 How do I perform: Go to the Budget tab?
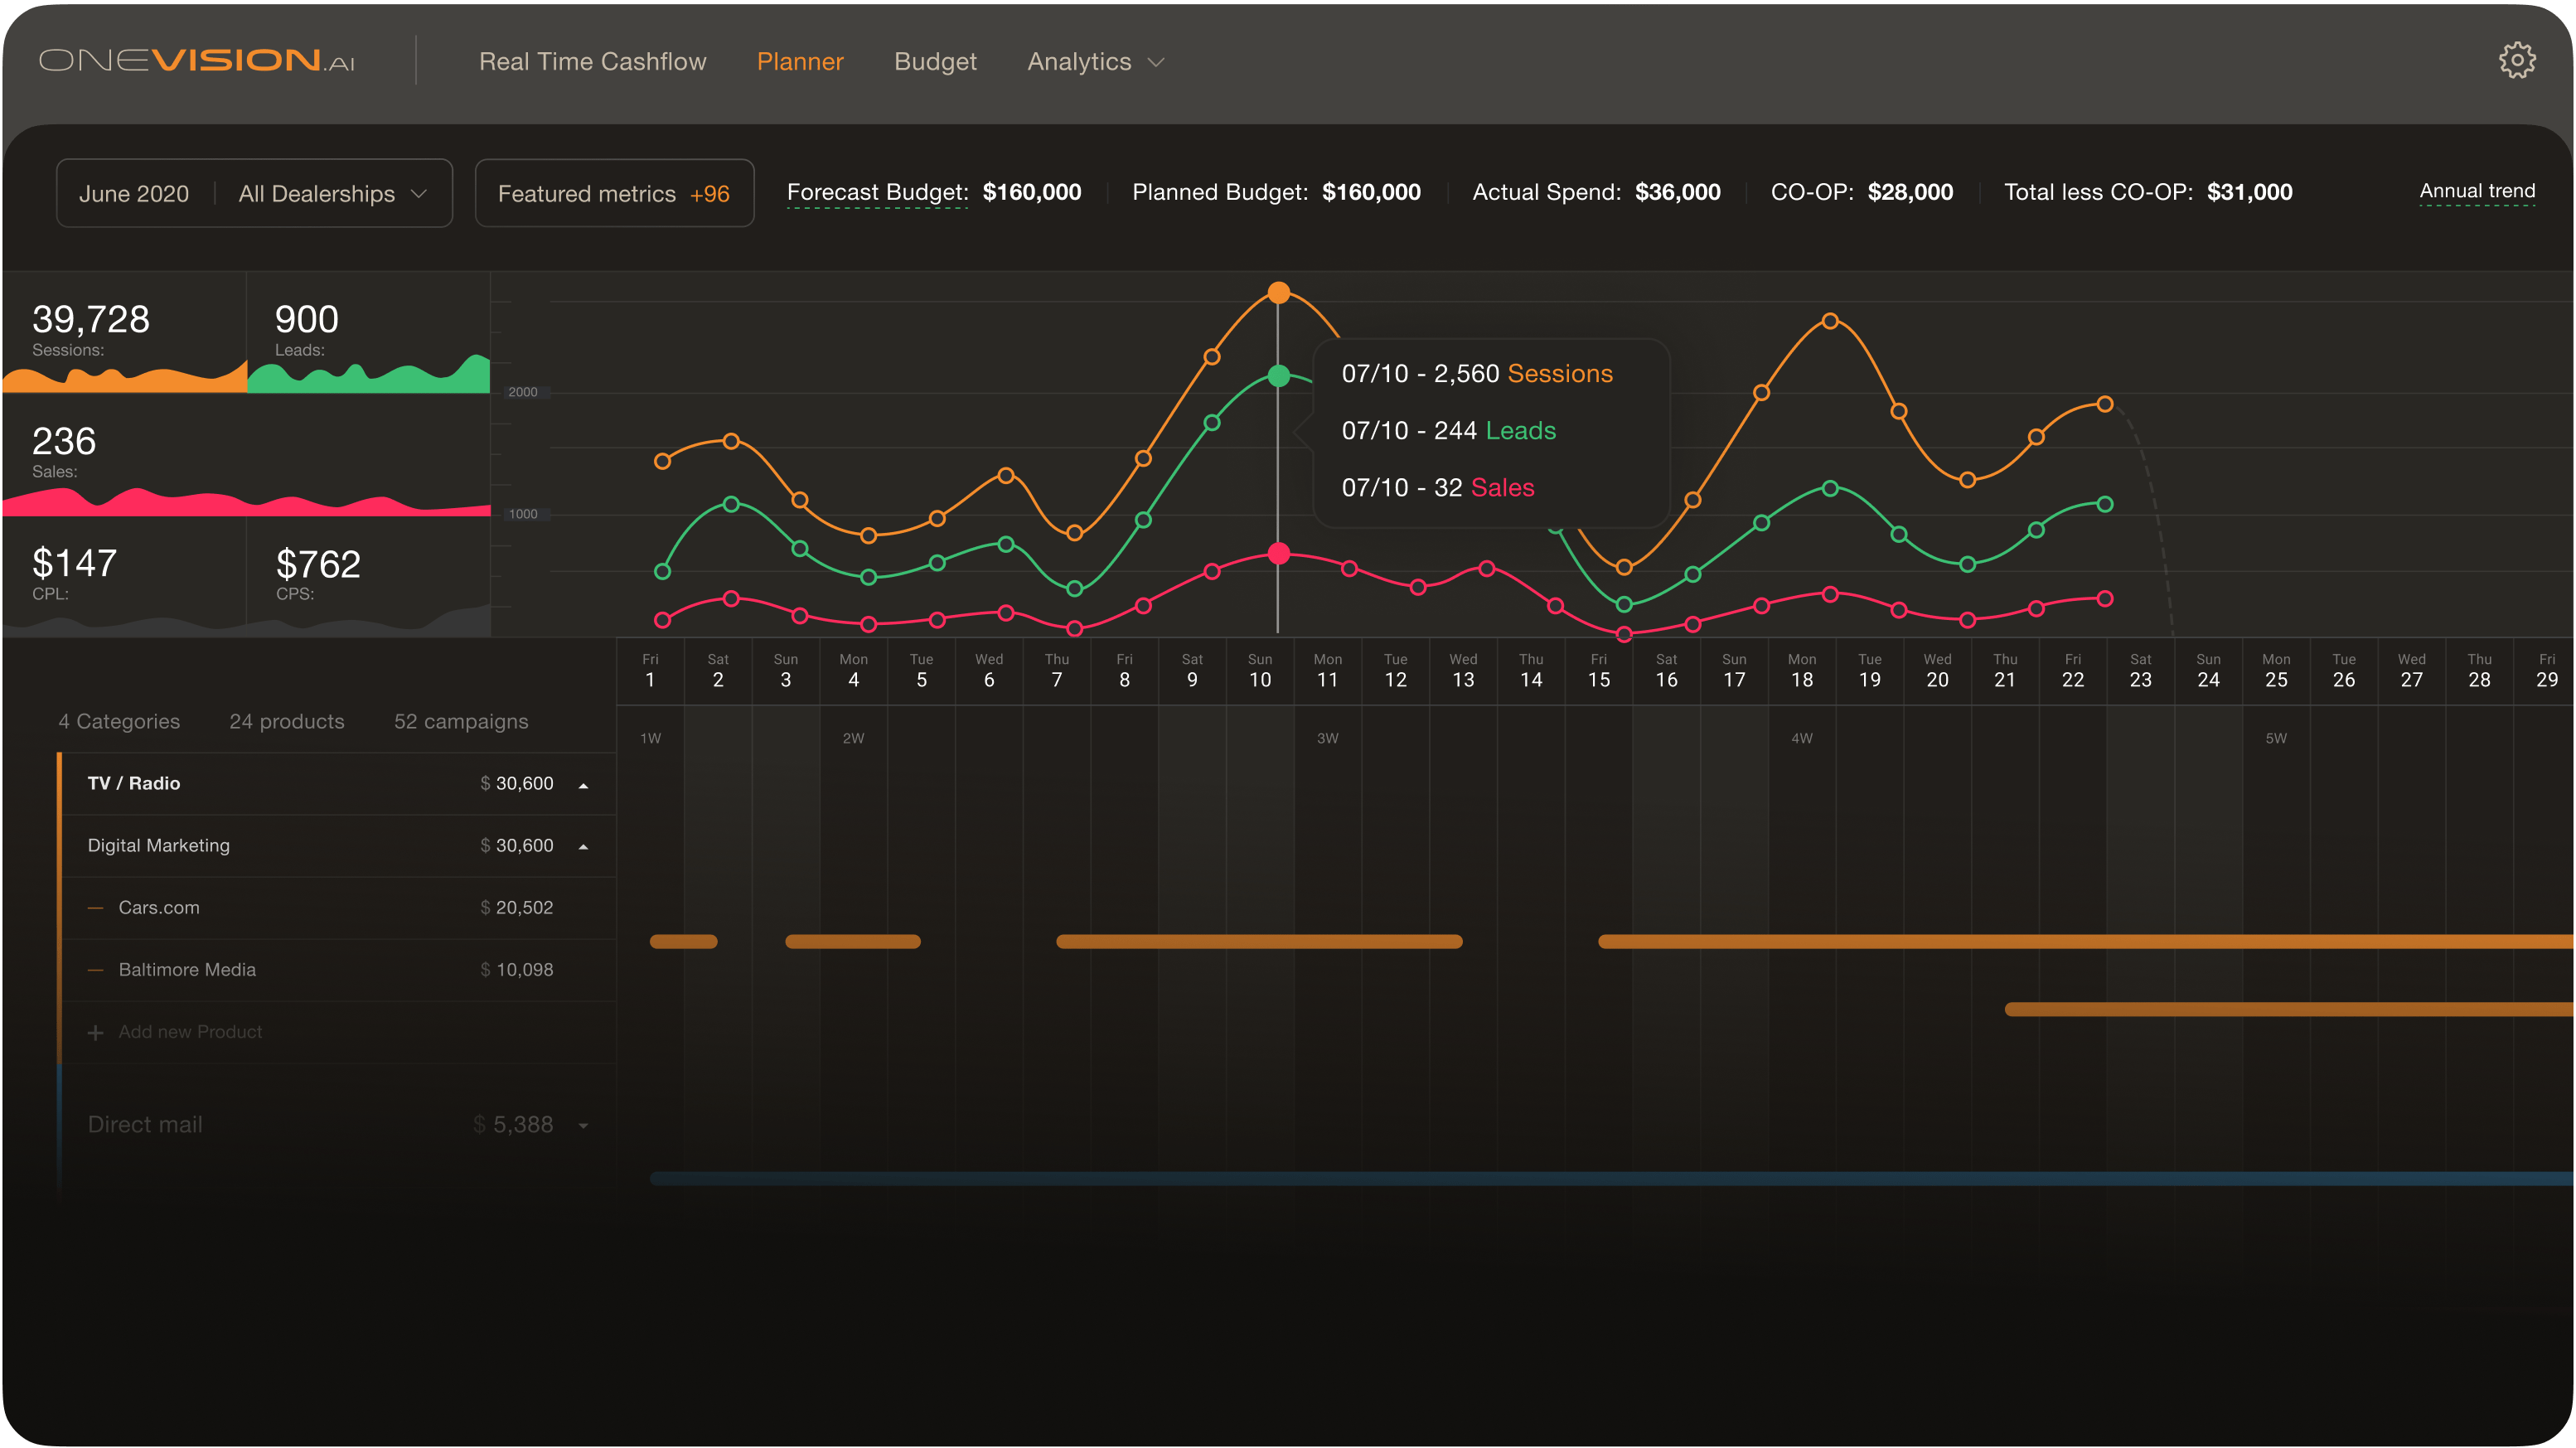935,62
